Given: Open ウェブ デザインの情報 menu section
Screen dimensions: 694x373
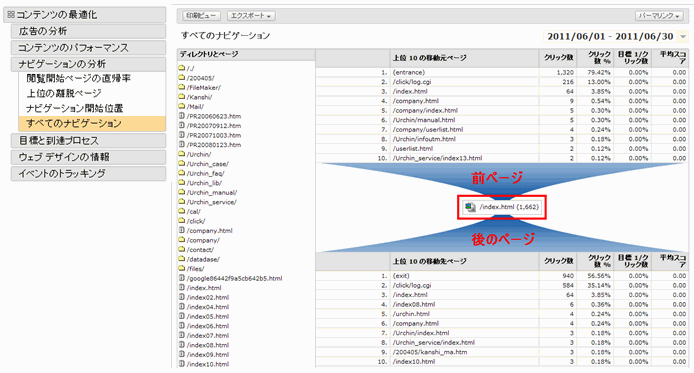Looking at the screenshot, I should tap(88, 157).
